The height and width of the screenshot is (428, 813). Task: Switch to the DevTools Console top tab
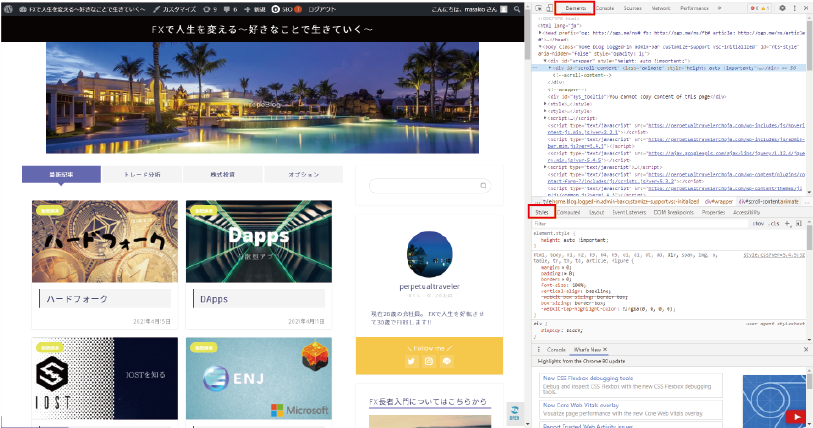click(x=605, y=8)
